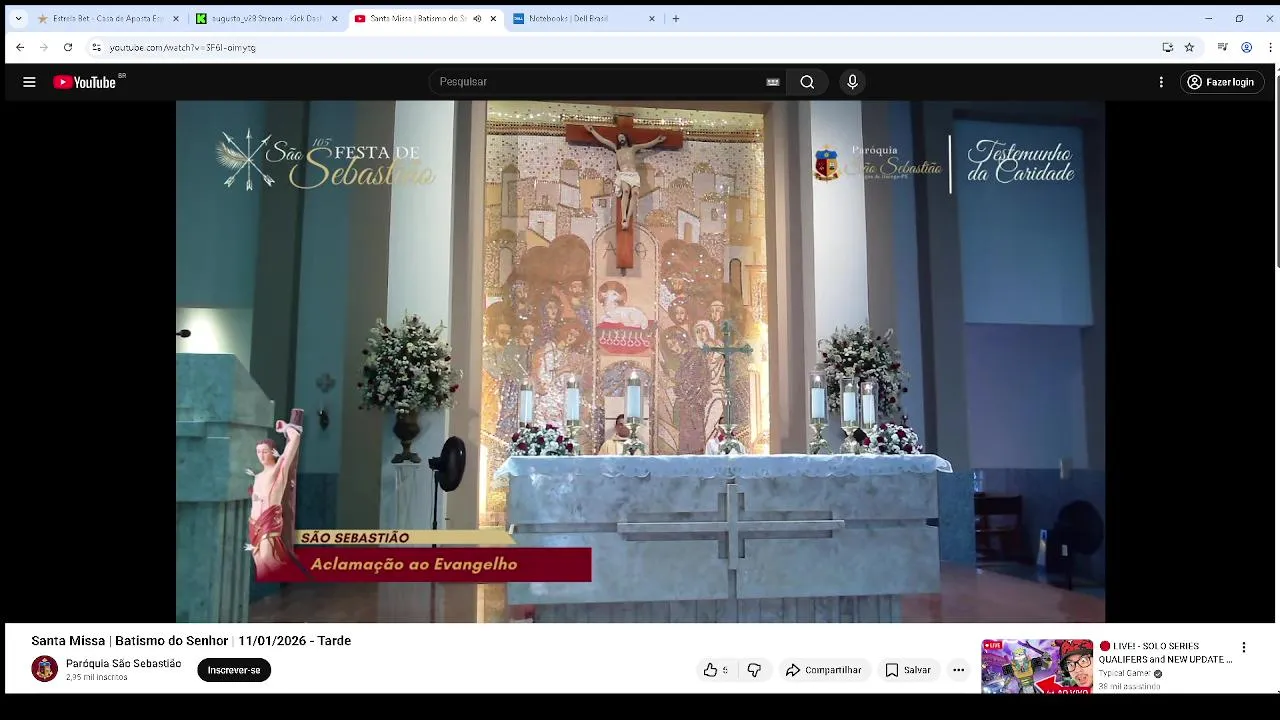
Task: View site information icon in address bar
Action: 96,47
